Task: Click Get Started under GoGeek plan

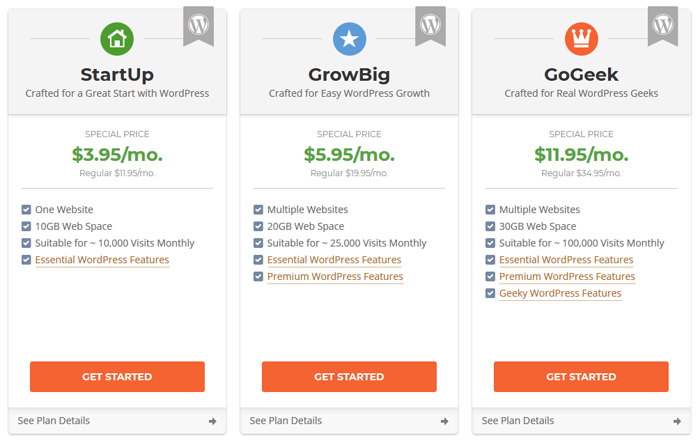Action: [581, 377]
